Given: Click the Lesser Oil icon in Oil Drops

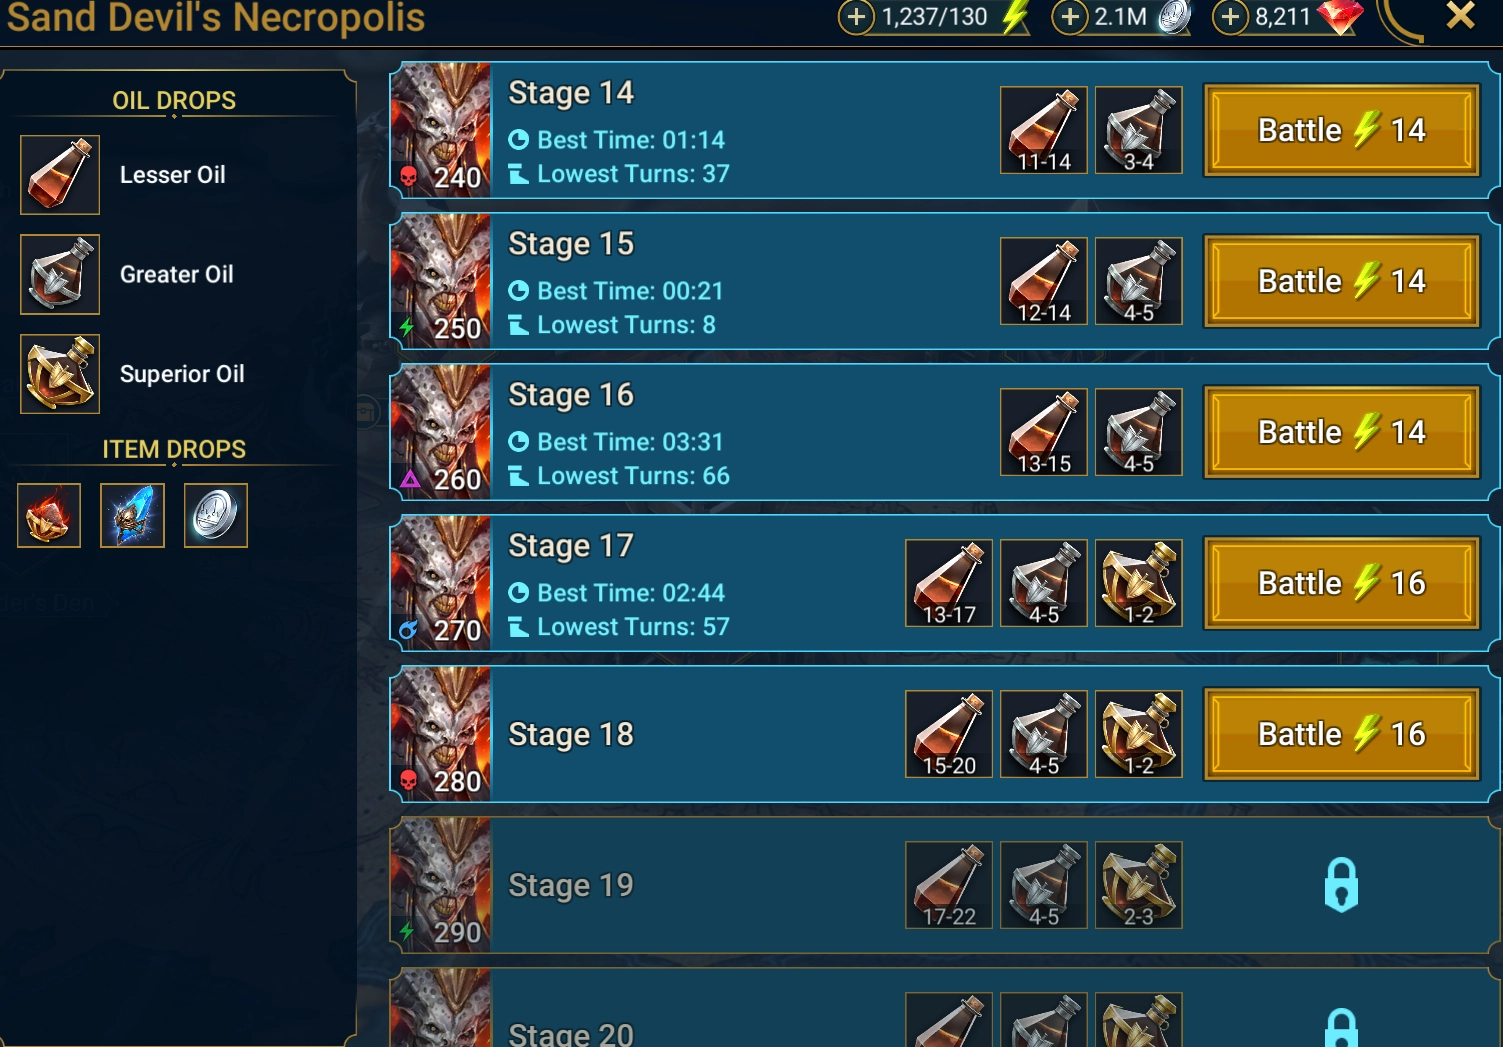Looking at the screenshot, I should point(60,175).
